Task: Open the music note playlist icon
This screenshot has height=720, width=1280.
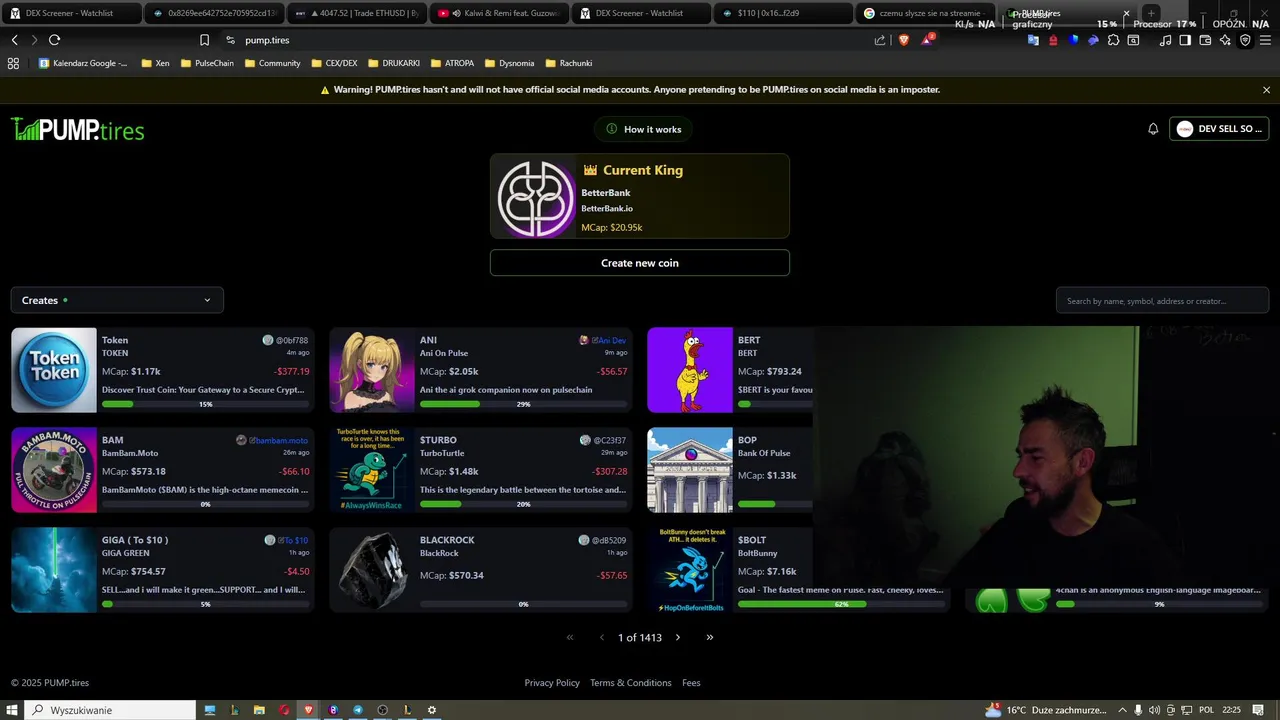Action: pyautogui.click(x=1165, y=40)
